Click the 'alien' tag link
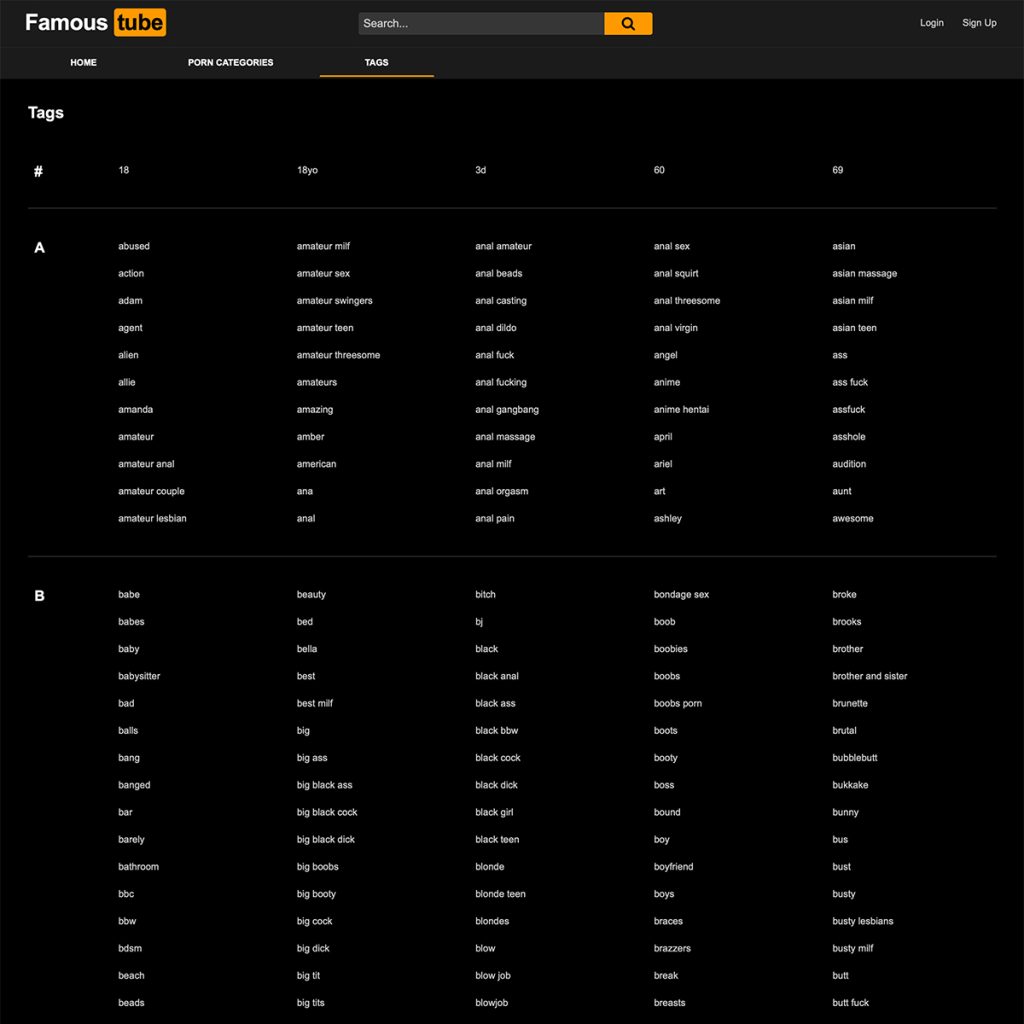 pyautogui.click(x=128, y=355)
